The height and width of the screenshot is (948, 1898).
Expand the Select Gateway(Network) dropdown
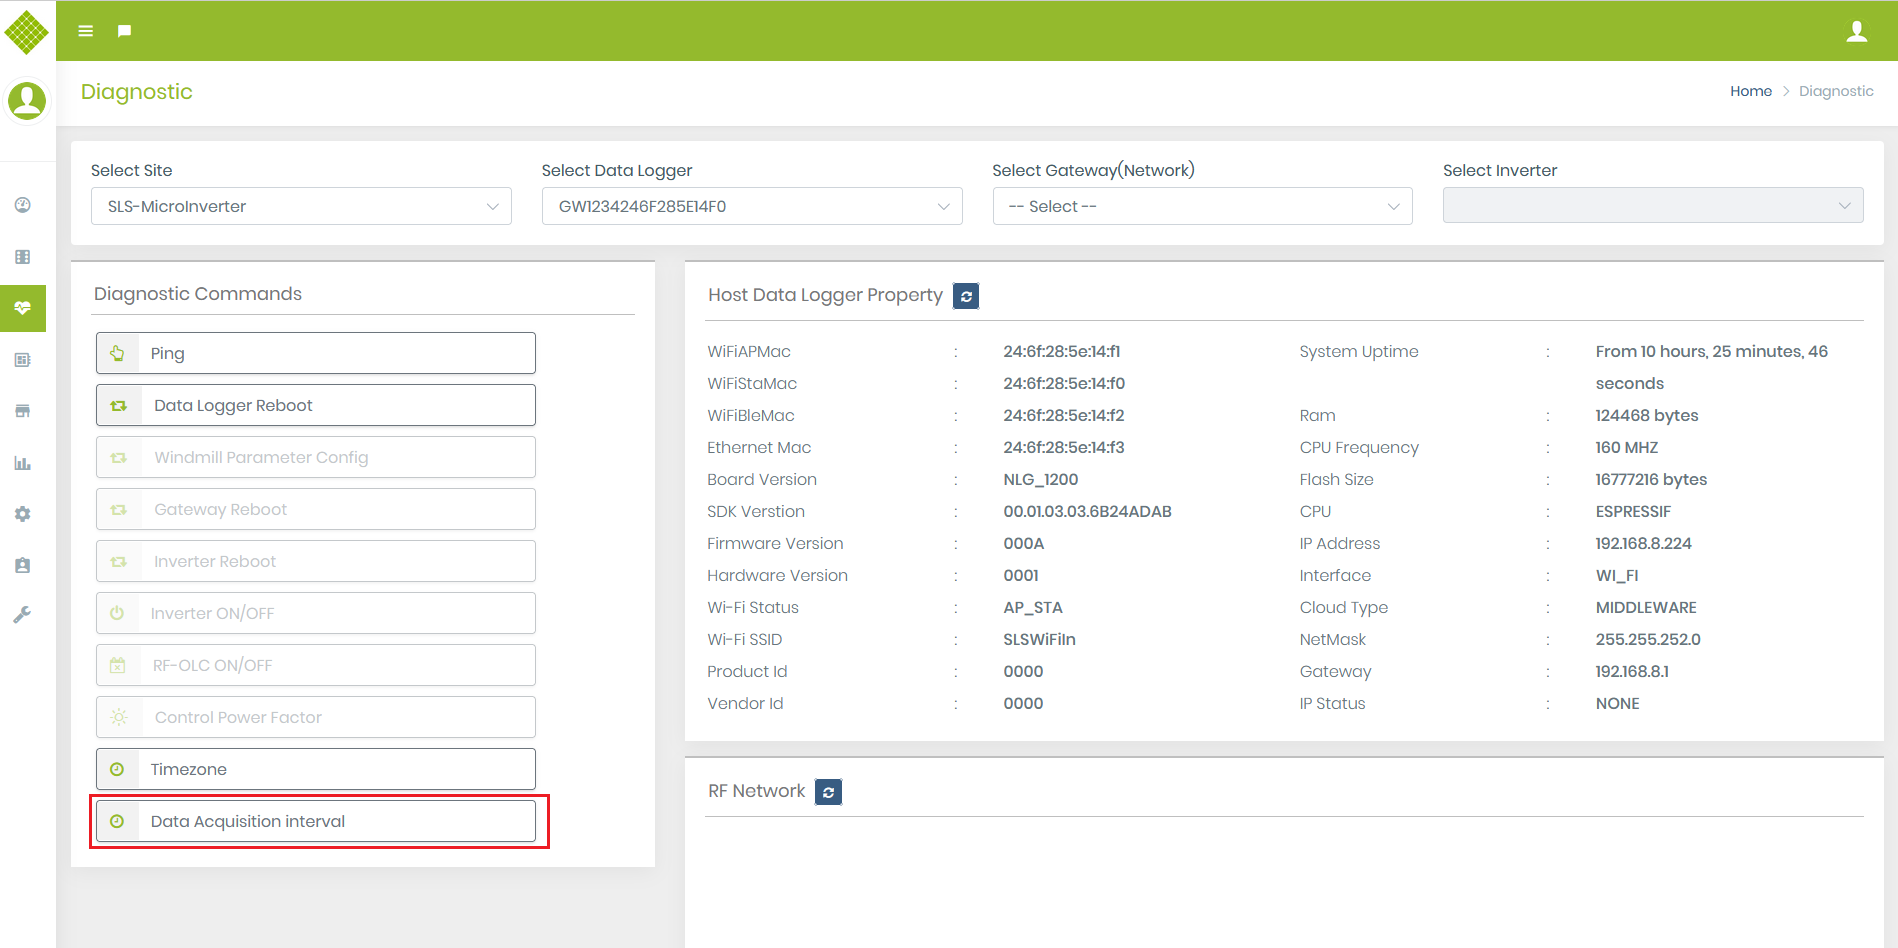(x=1202, y=206)
